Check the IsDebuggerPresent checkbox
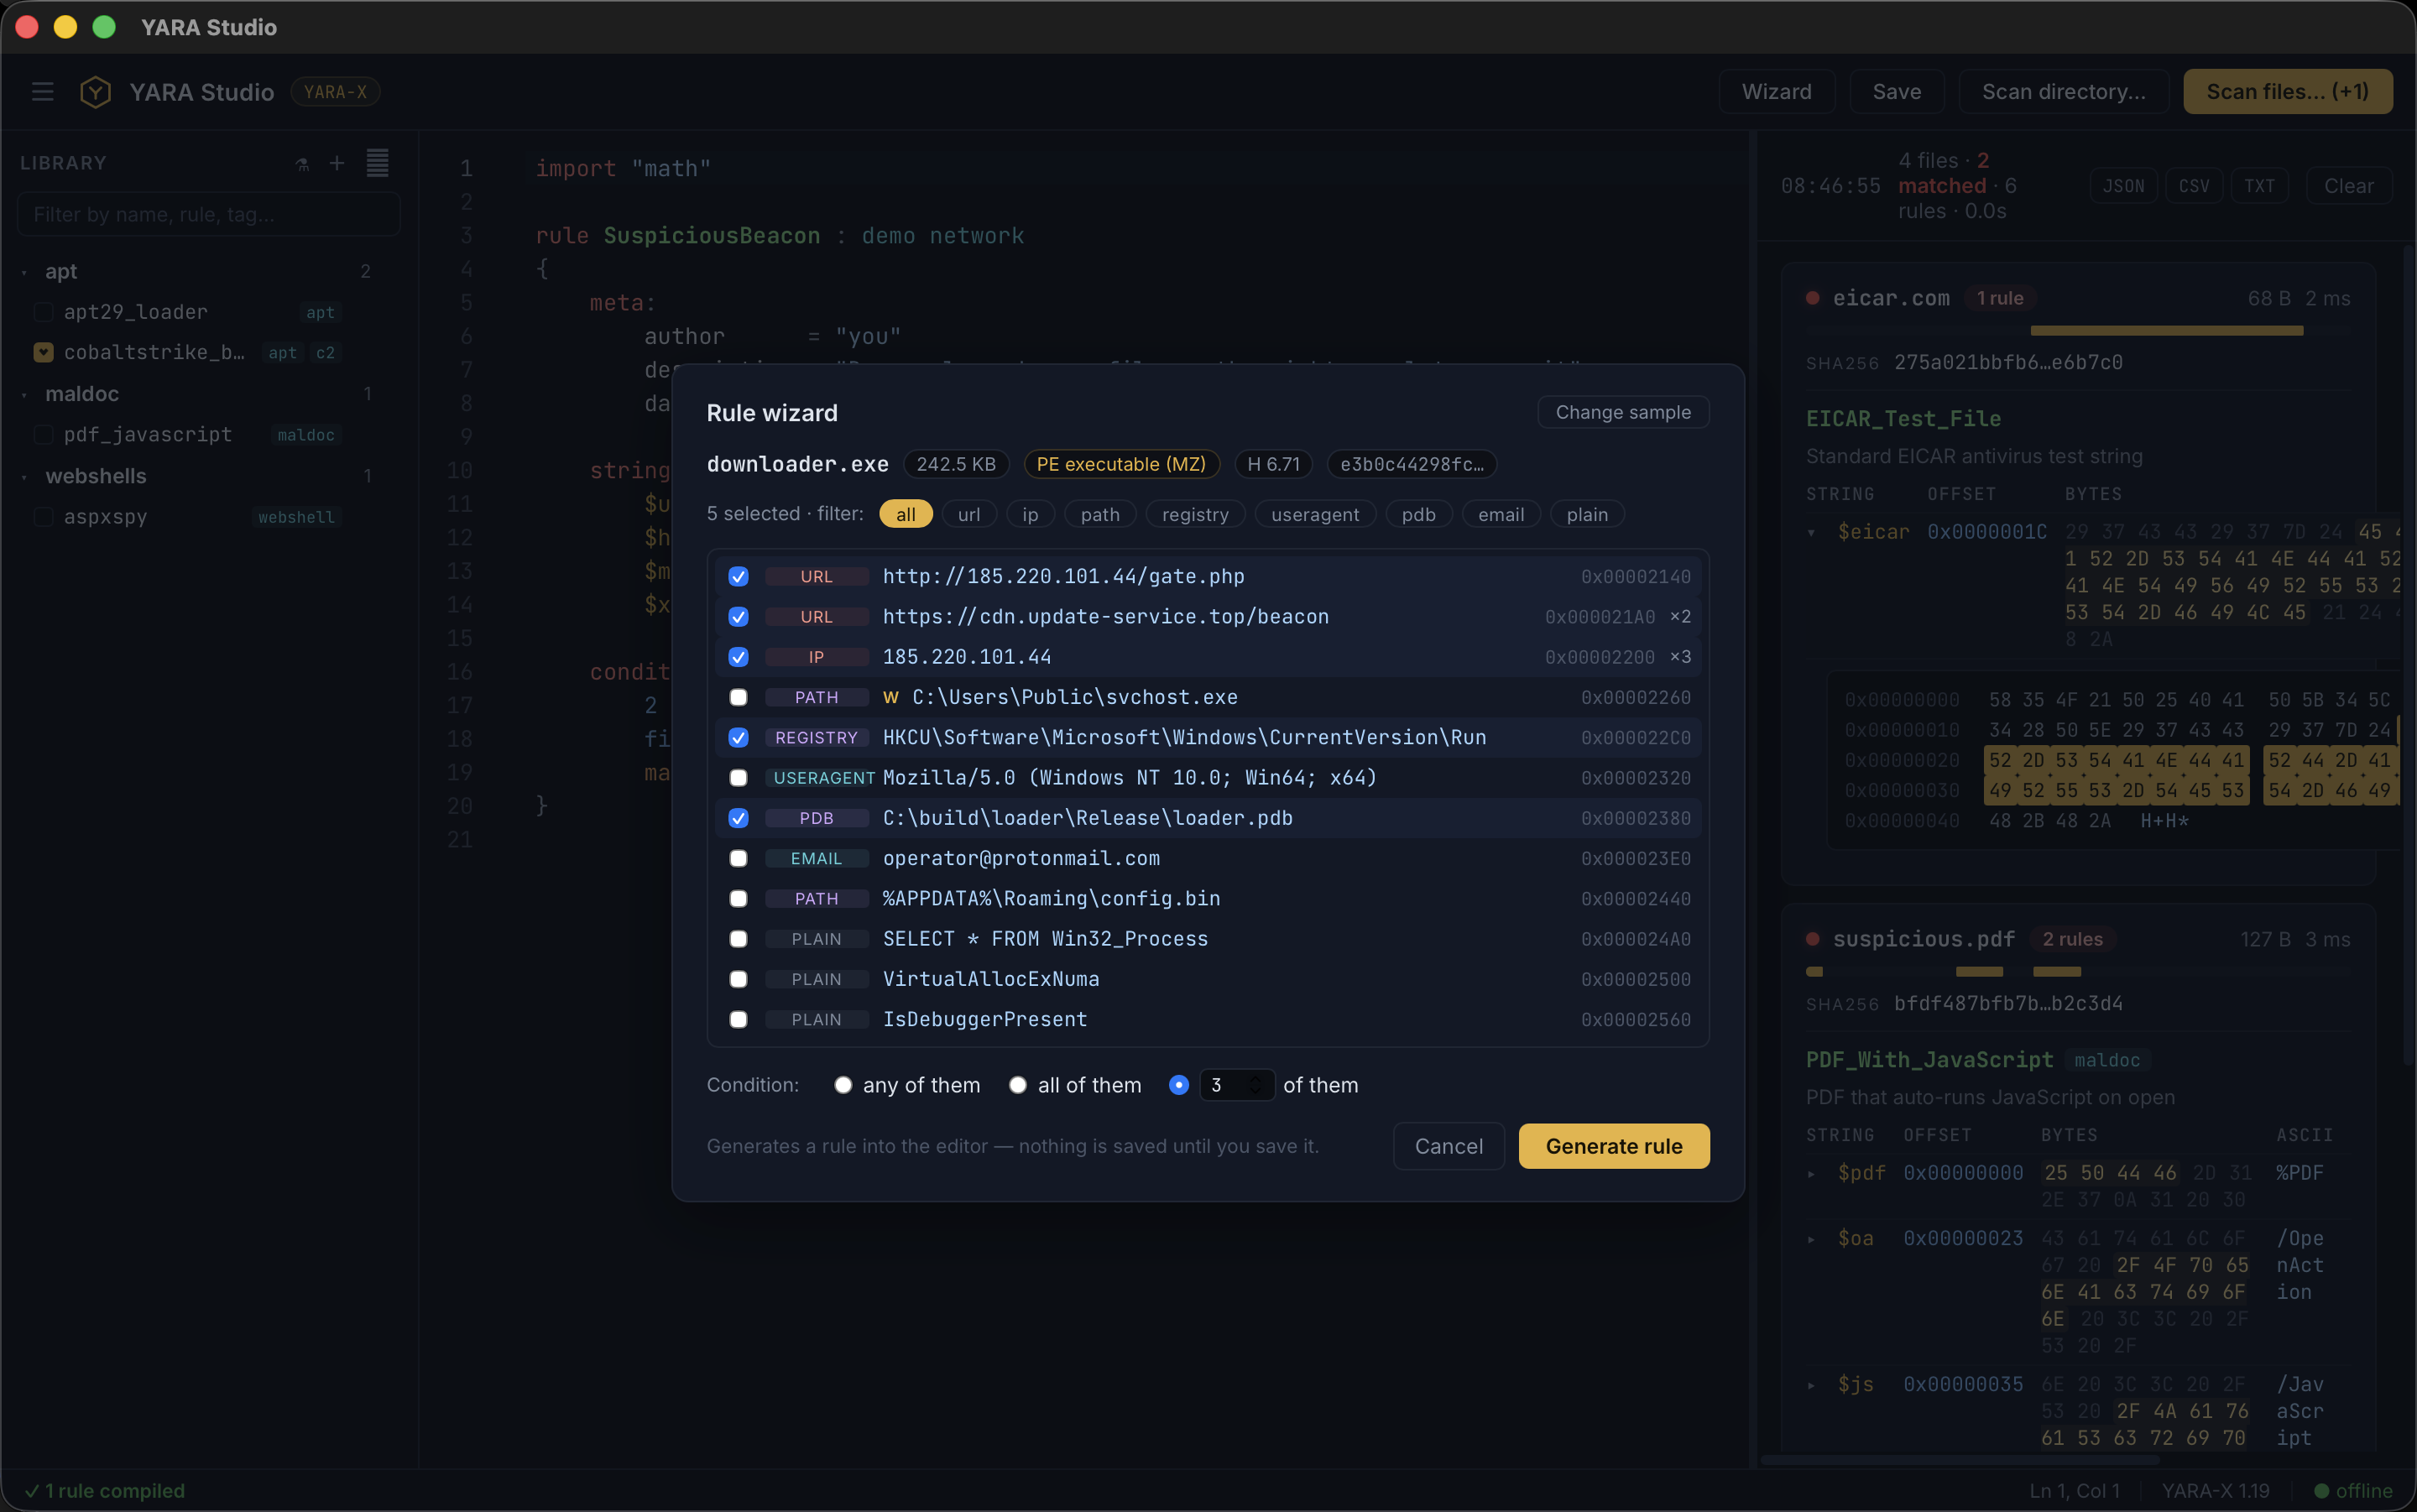This screenshot has width=2417, height=1512. point(738,1019)
